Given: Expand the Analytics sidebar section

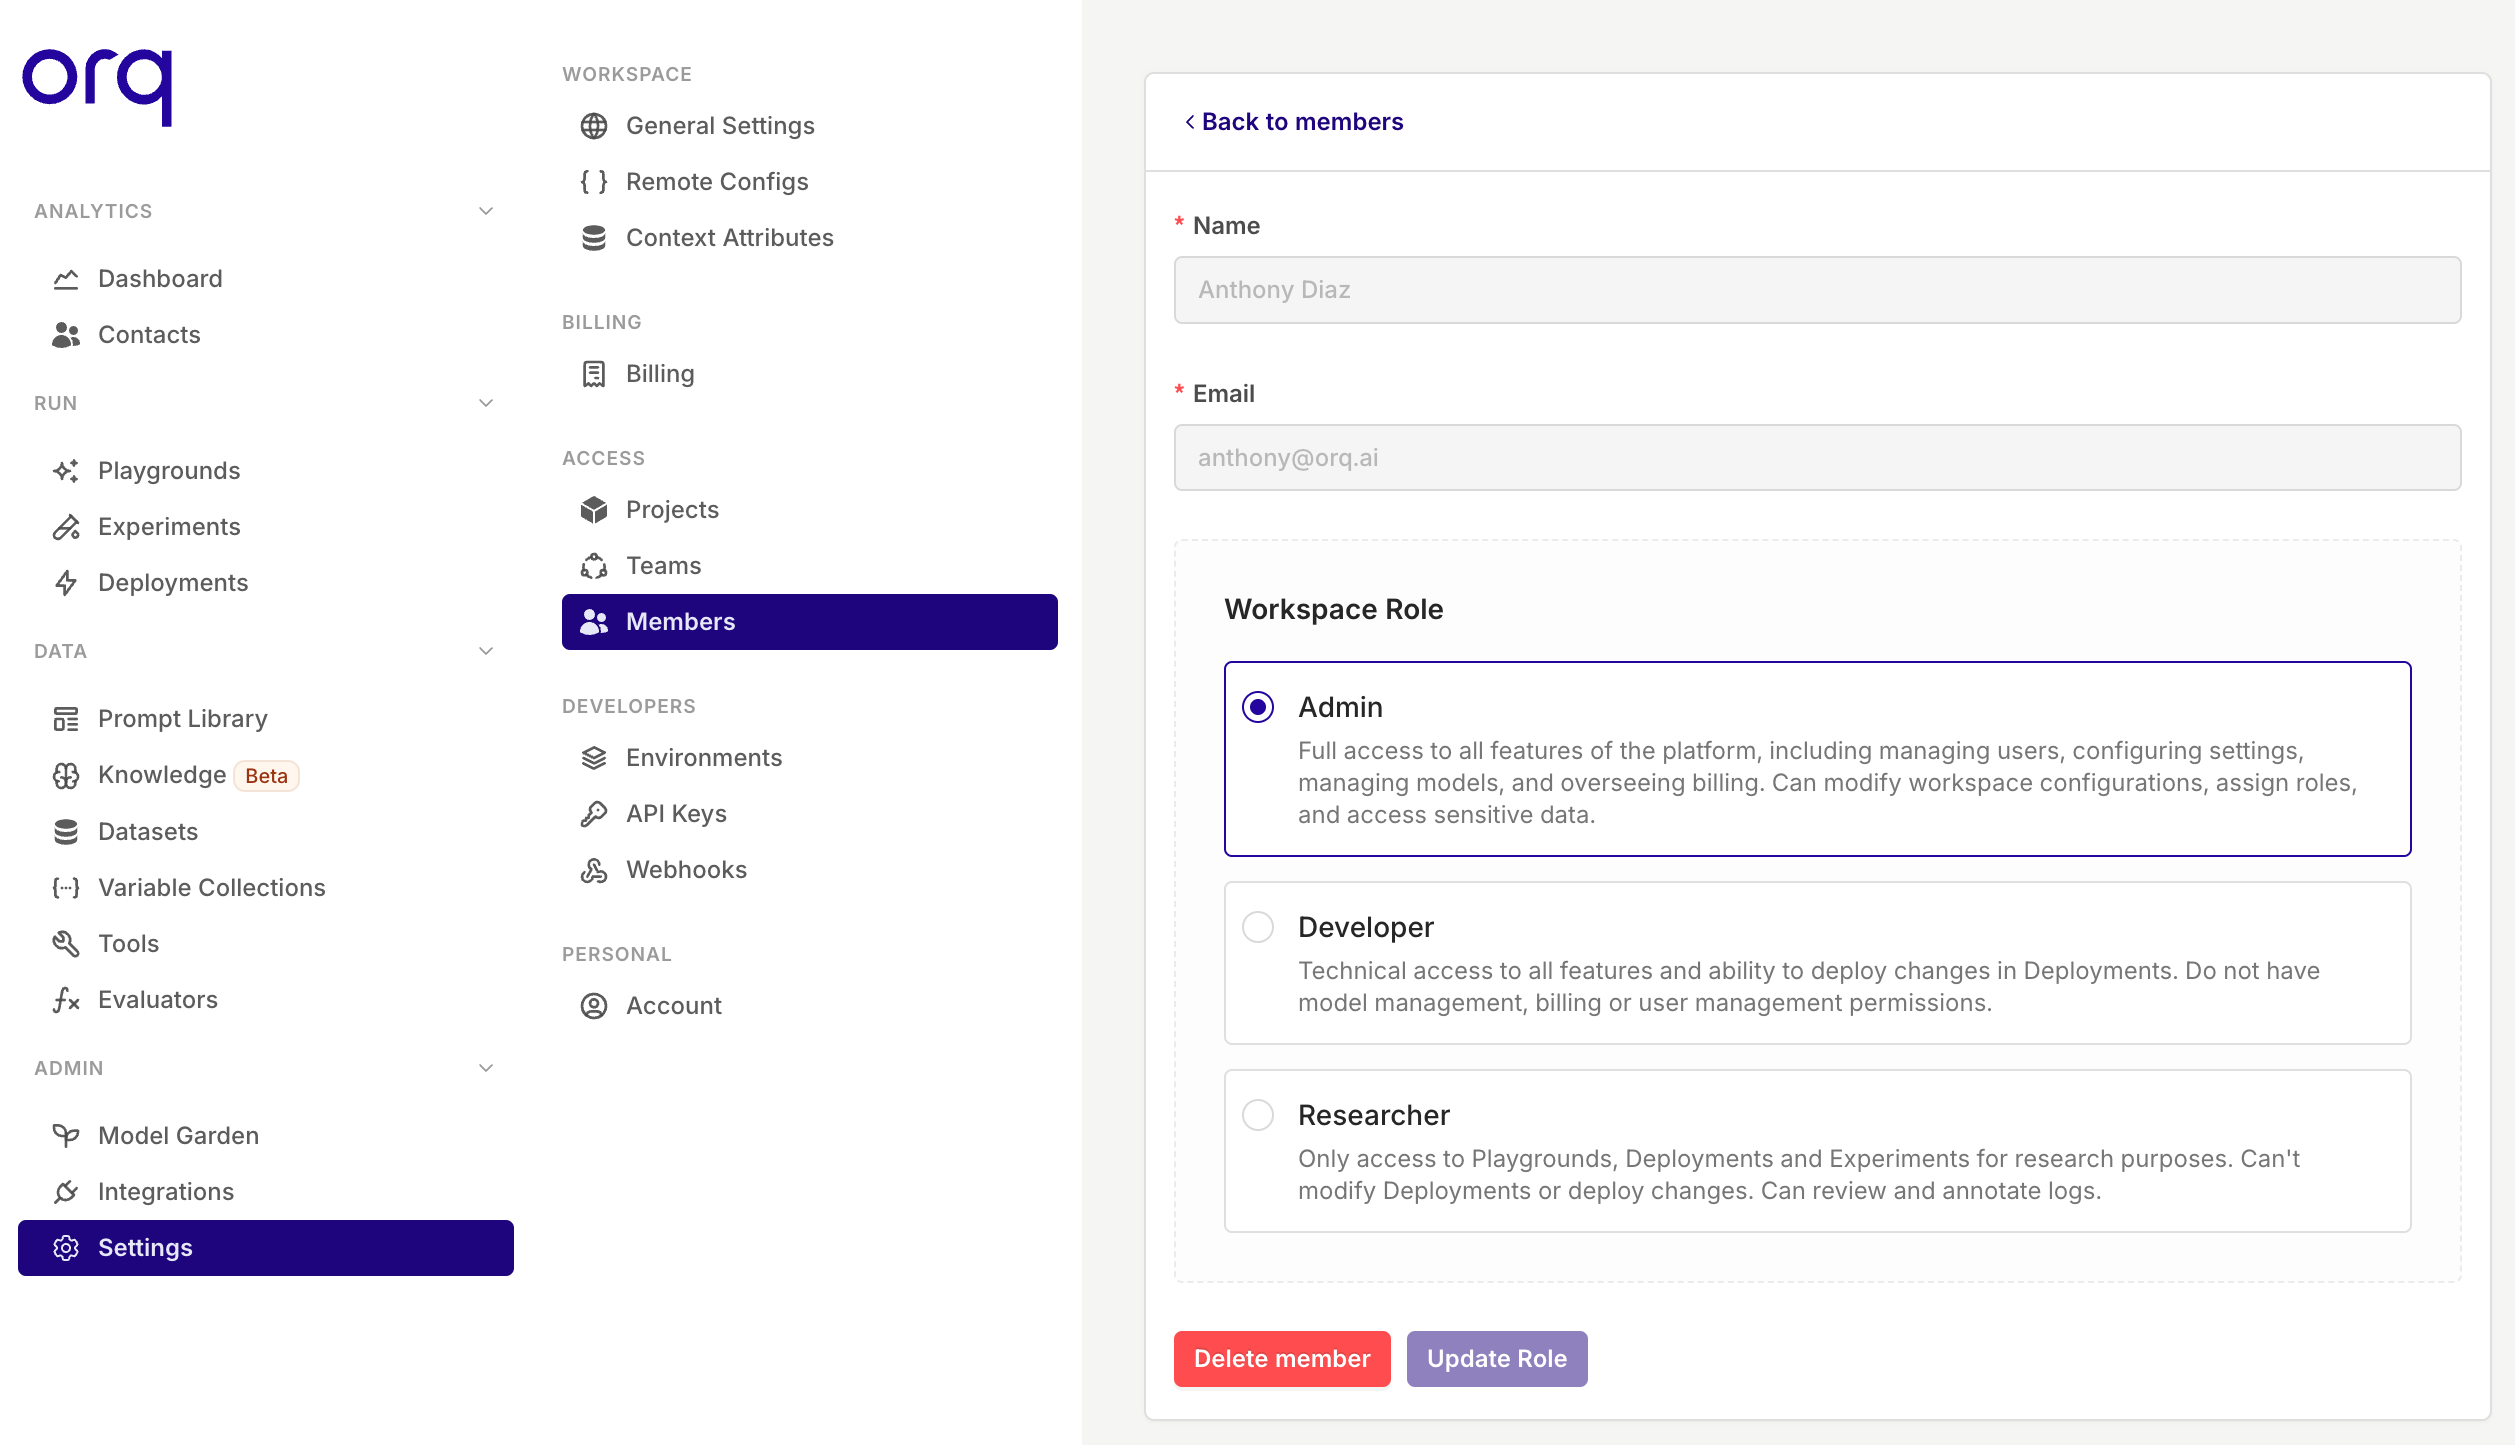Looking at the screenshot, I should coord(485,211).
